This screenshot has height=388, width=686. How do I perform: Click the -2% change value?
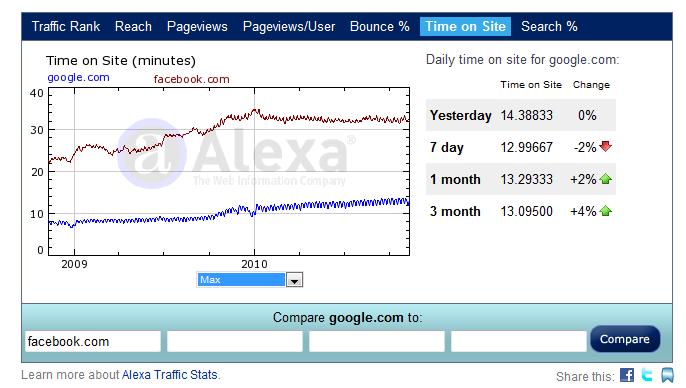point(585,147)
